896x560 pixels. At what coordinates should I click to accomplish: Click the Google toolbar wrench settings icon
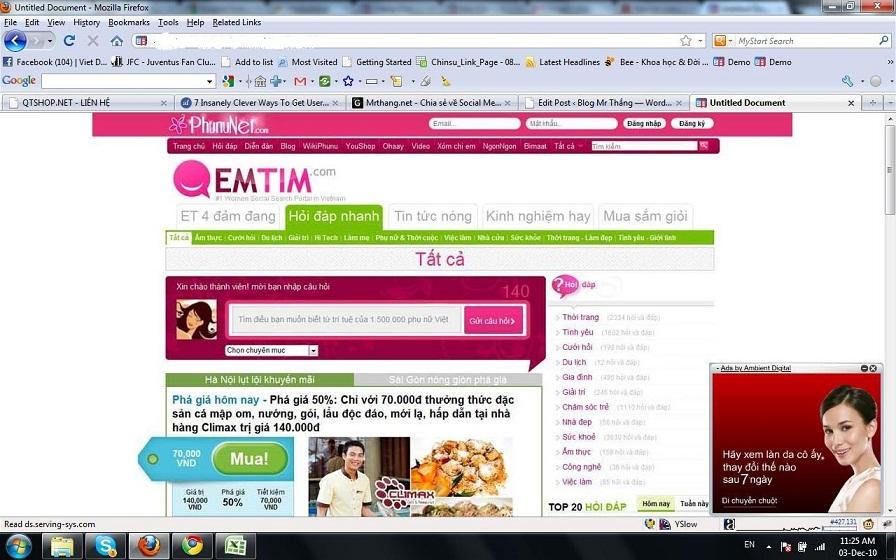[x=847, y=81]
